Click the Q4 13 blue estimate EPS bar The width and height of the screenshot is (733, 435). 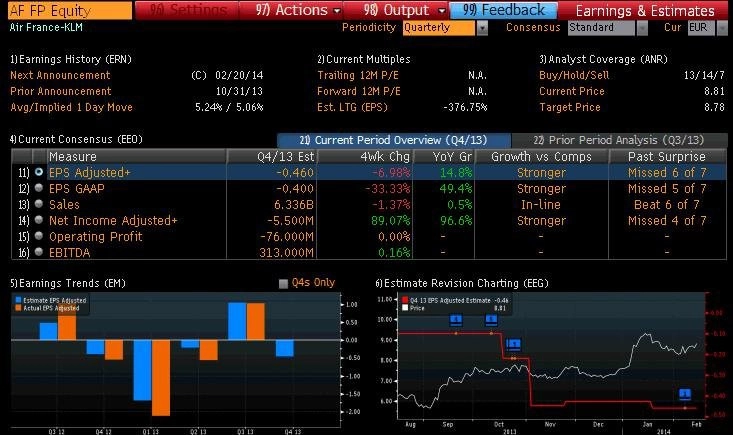pos(285,348)
